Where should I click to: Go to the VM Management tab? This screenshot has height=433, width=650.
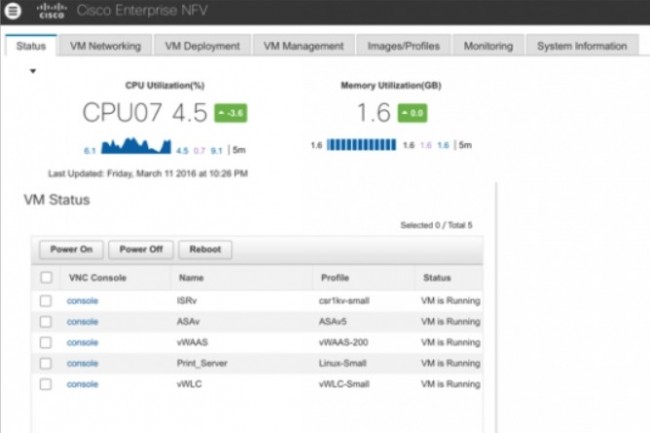point(303,46)
